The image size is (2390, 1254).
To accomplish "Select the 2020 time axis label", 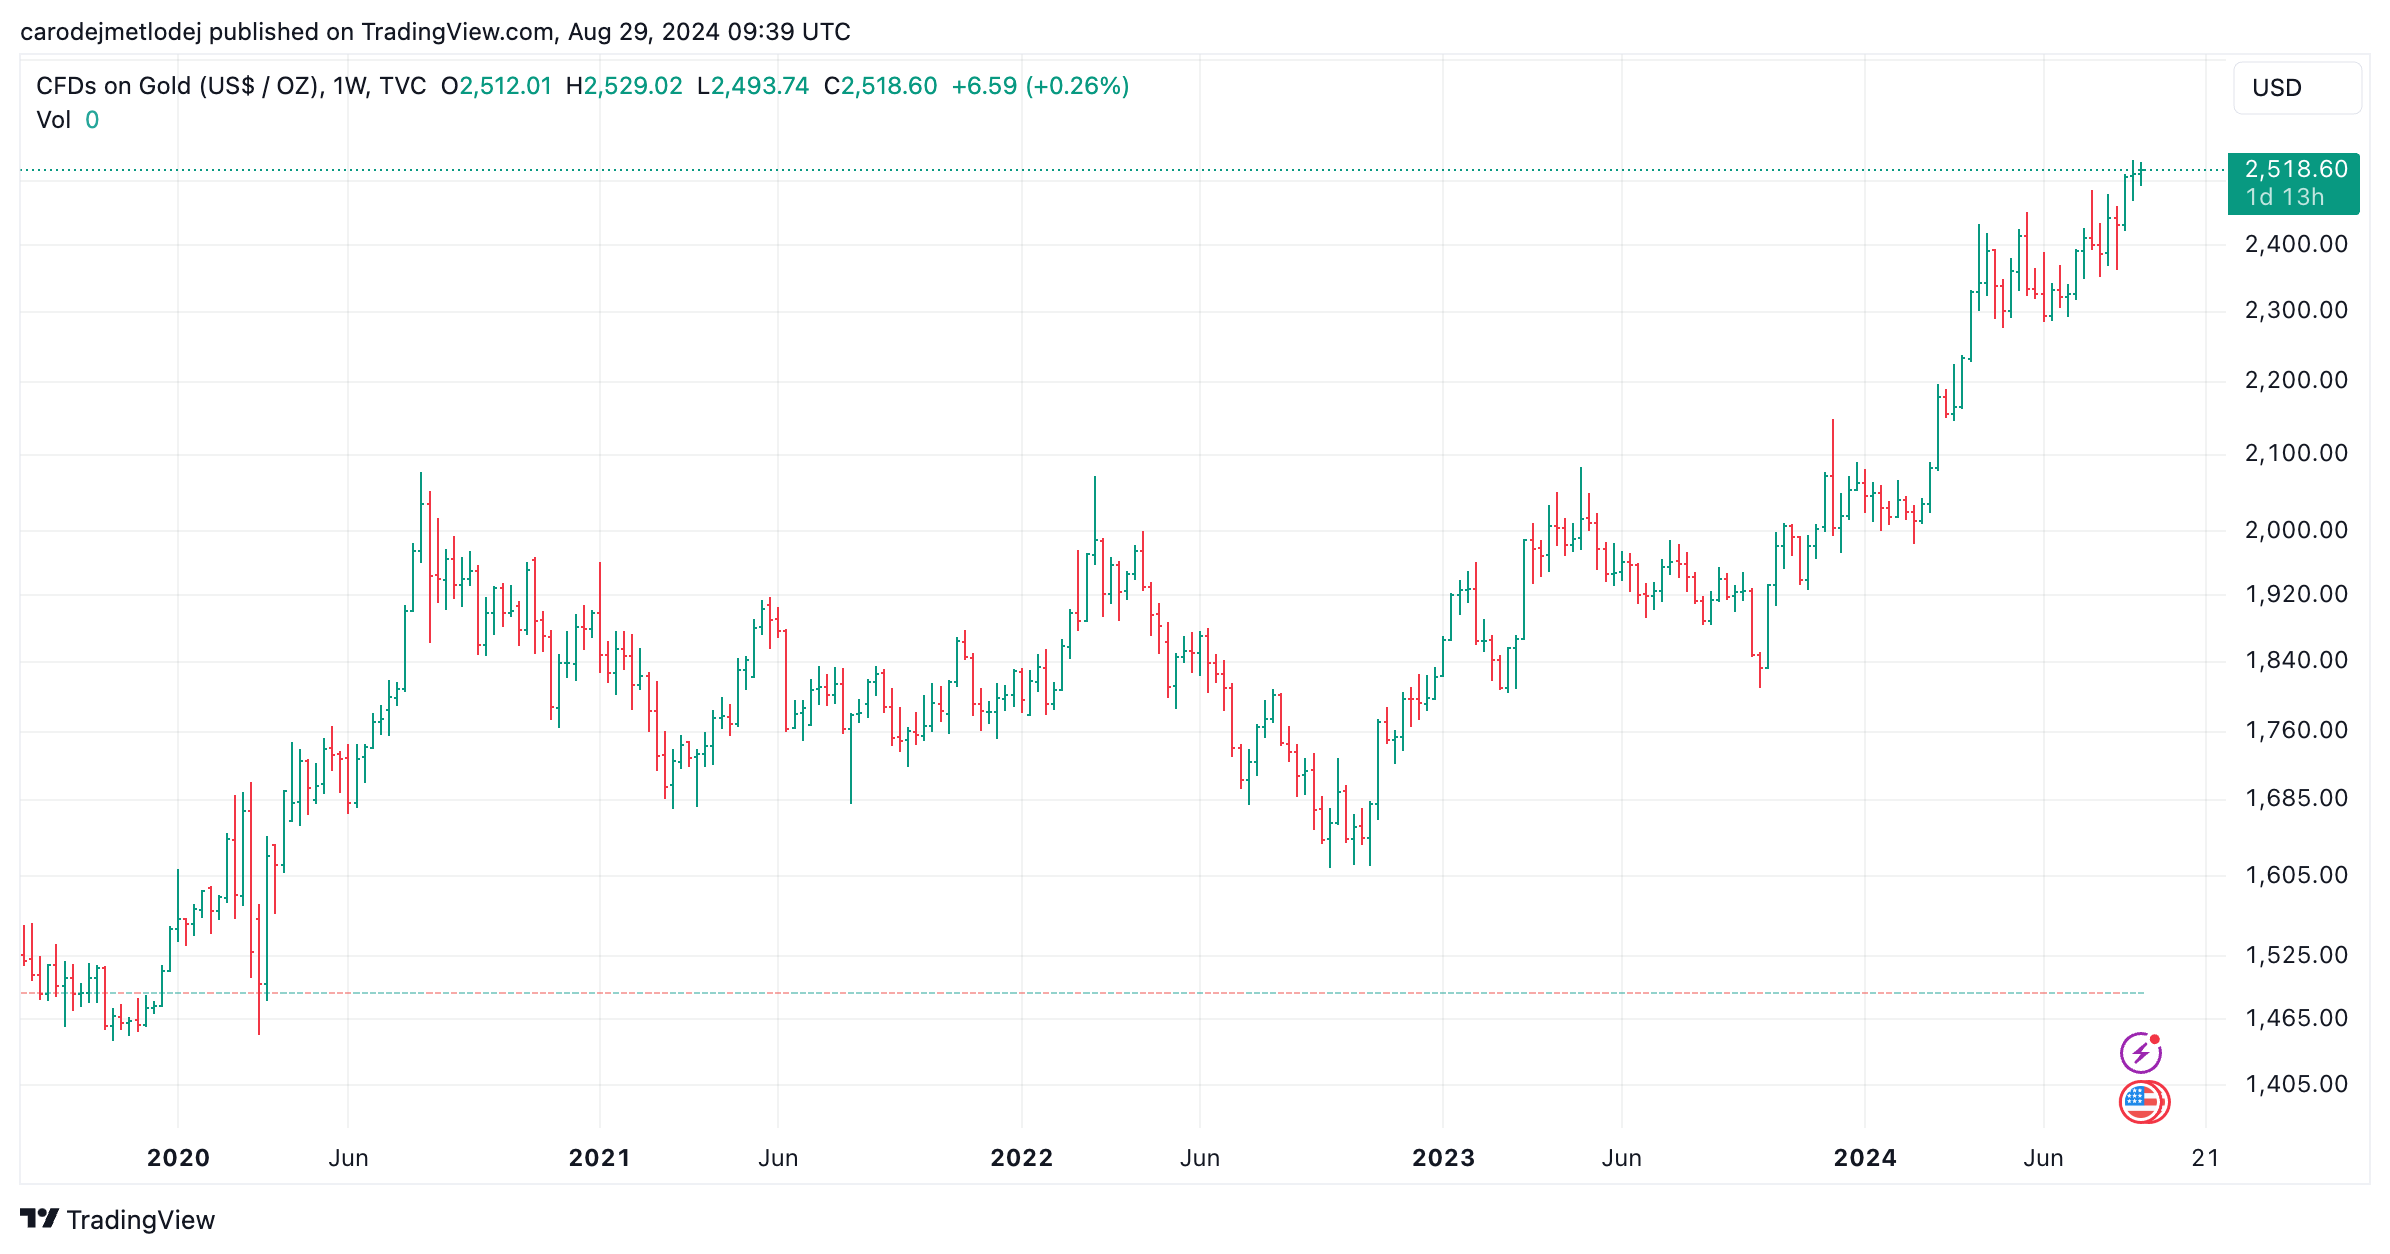I will (x=178, y=1158).
